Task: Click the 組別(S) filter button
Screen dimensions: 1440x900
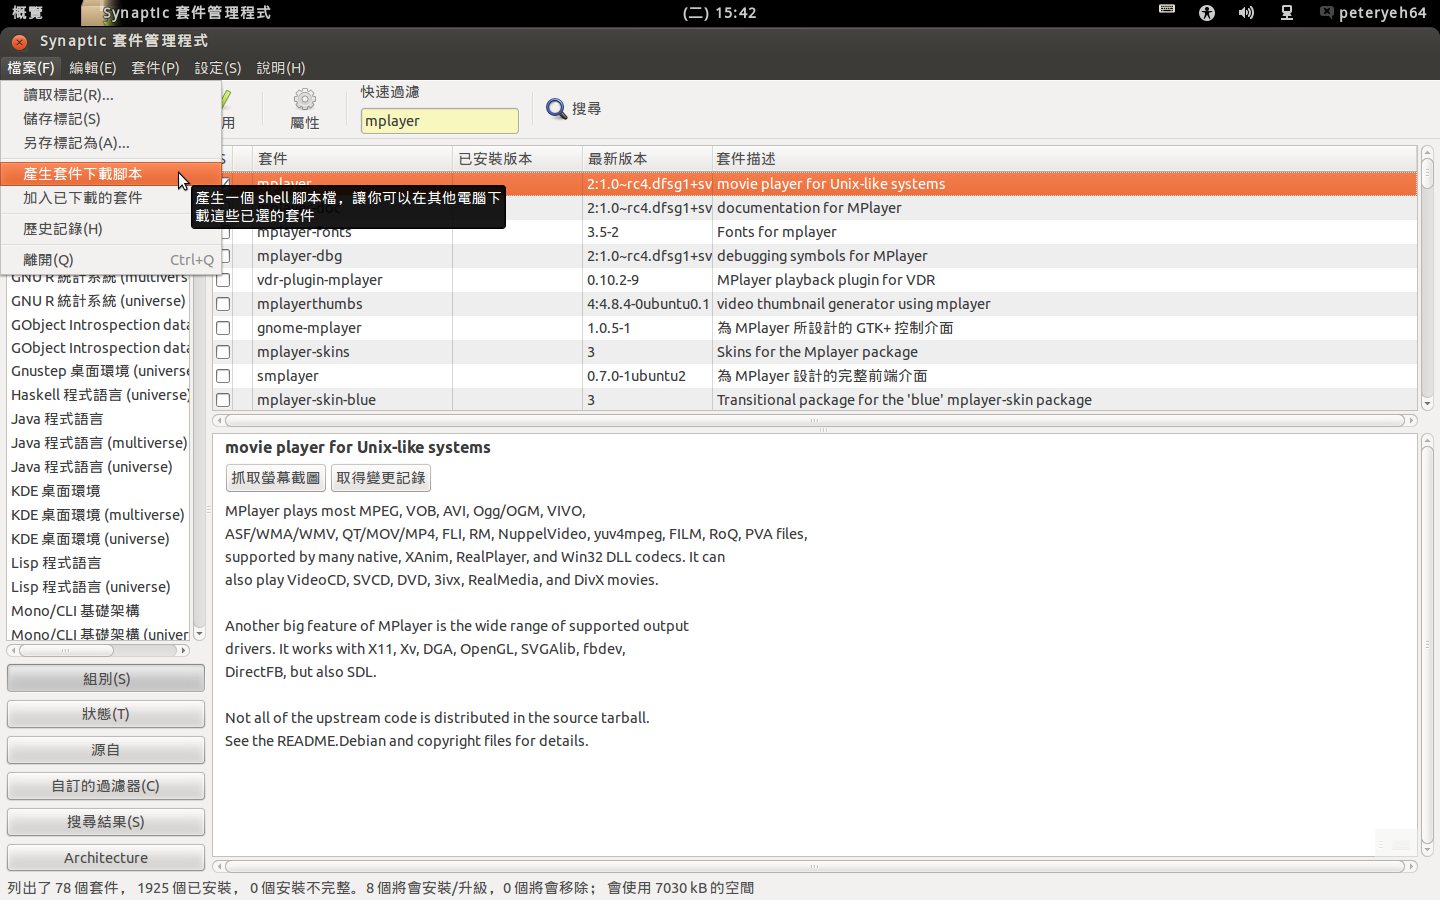Action: [x=106, y=678]
